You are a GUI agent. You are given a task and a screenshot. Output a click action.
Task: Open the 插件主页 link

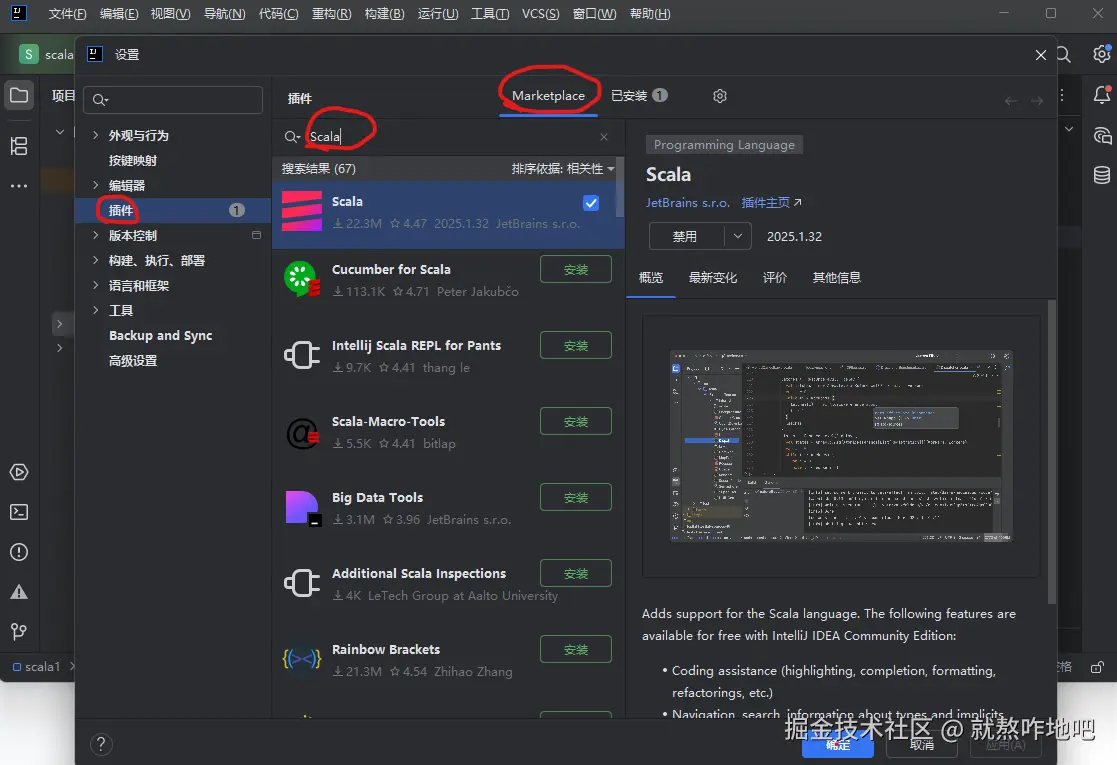point(771,203)
